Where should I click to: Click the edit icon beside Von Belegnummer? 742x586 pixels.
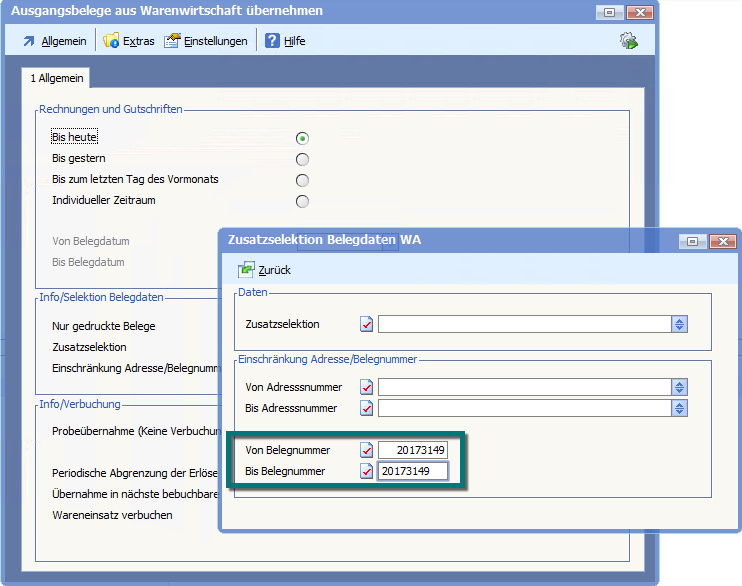click(x=367, y=450)
